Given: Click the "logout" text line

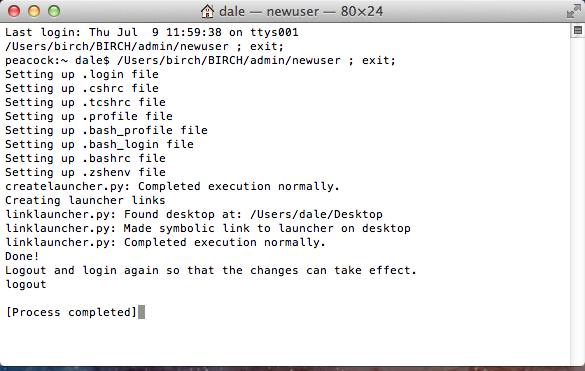Looking at the screenshot, I should coord(26,284).
